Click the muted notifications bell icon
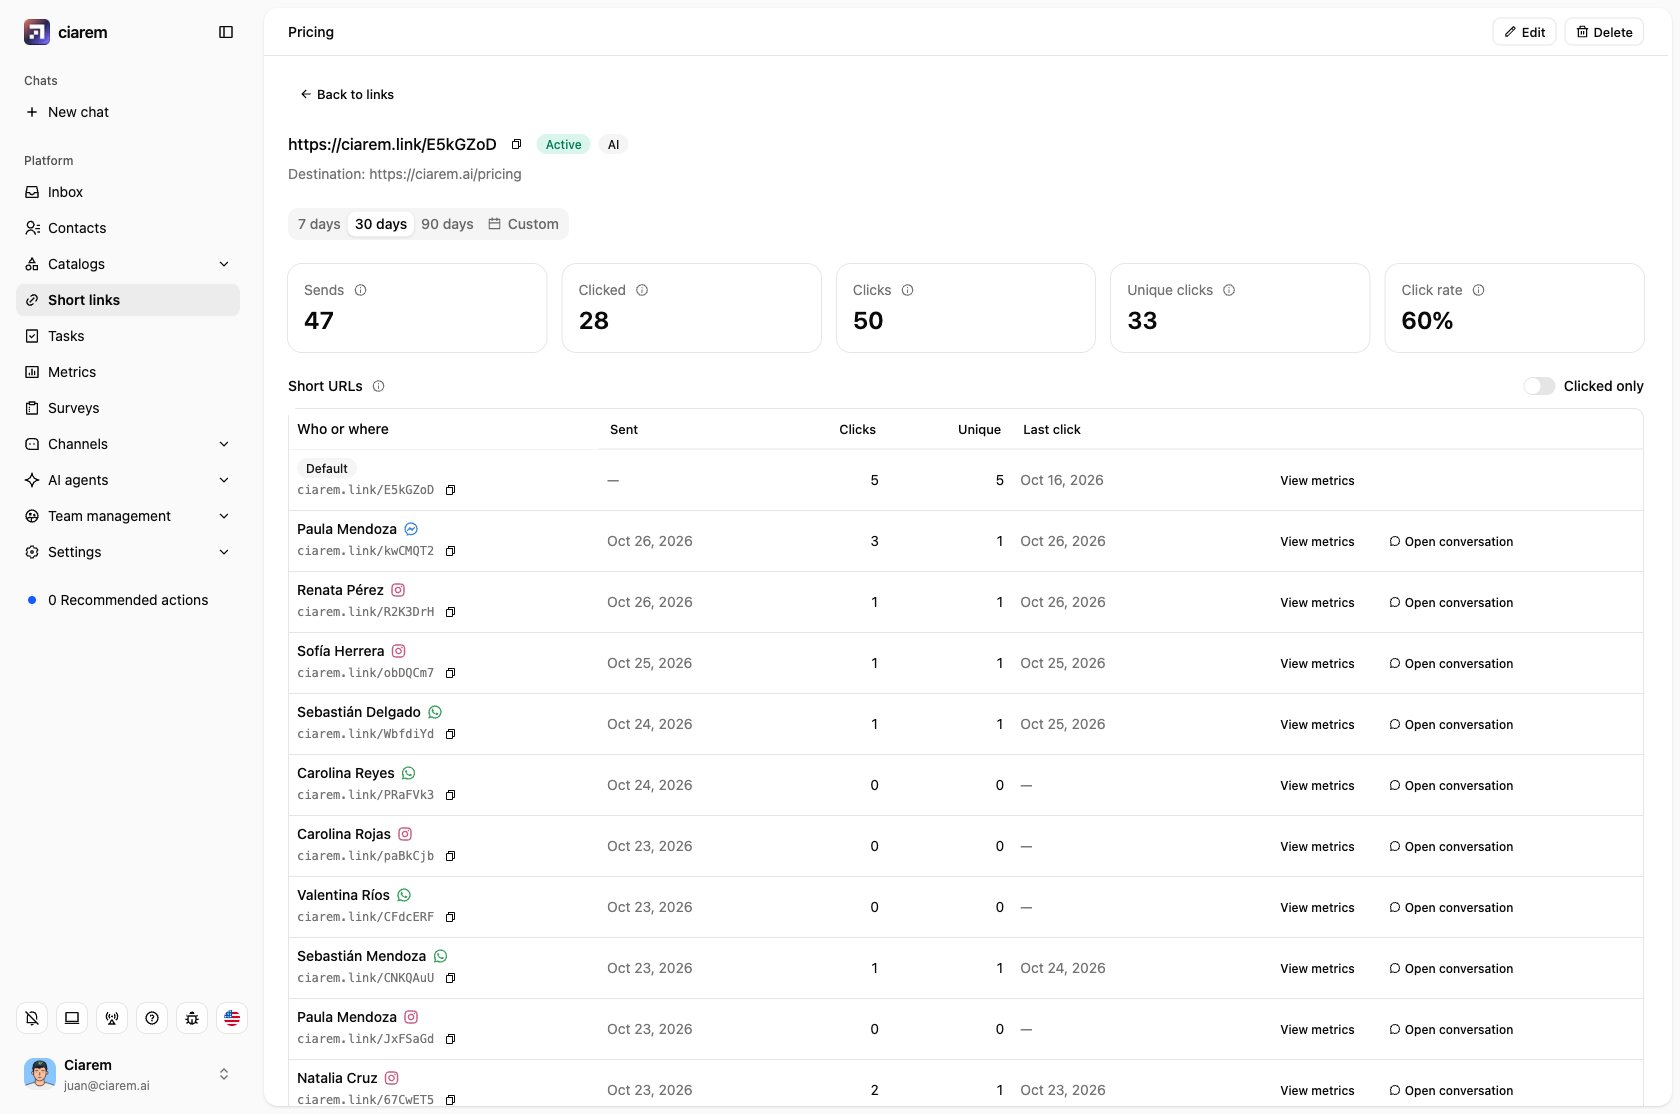Image resolution: width=1680 pixels, height=1114 pixels. 32,1018
